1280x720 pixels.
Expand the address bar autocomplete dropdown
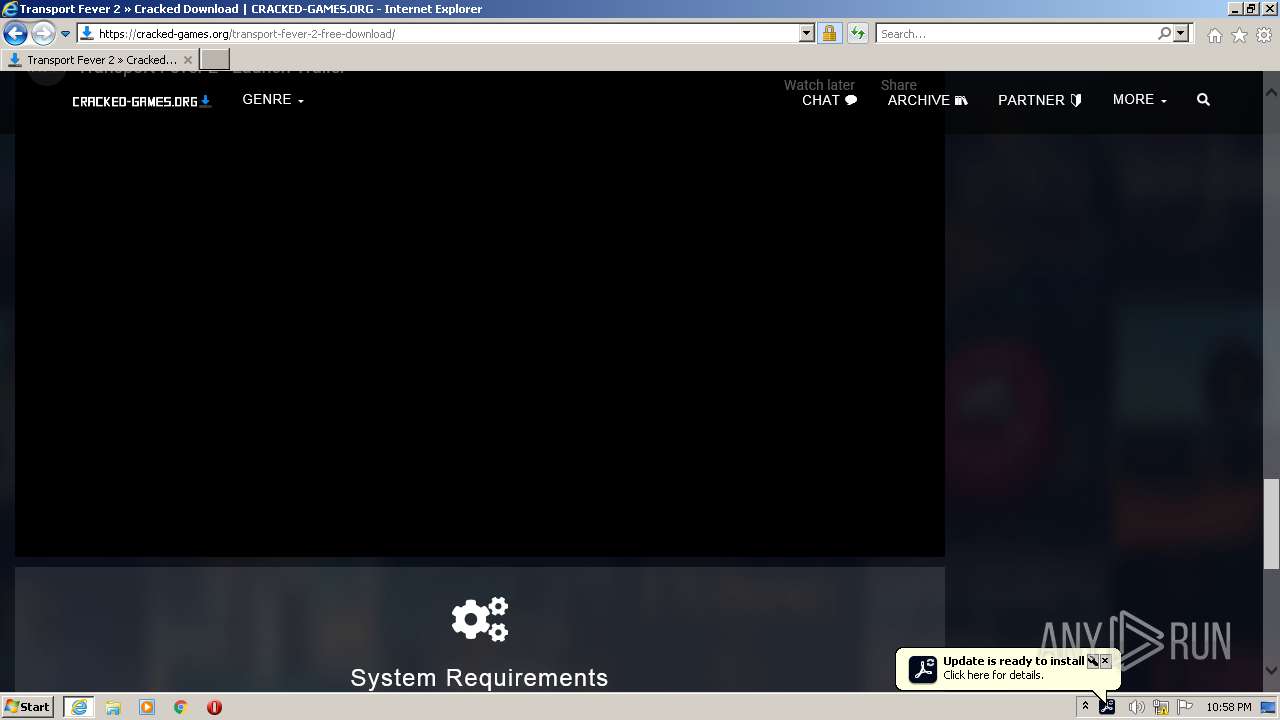tap(807, 34)
